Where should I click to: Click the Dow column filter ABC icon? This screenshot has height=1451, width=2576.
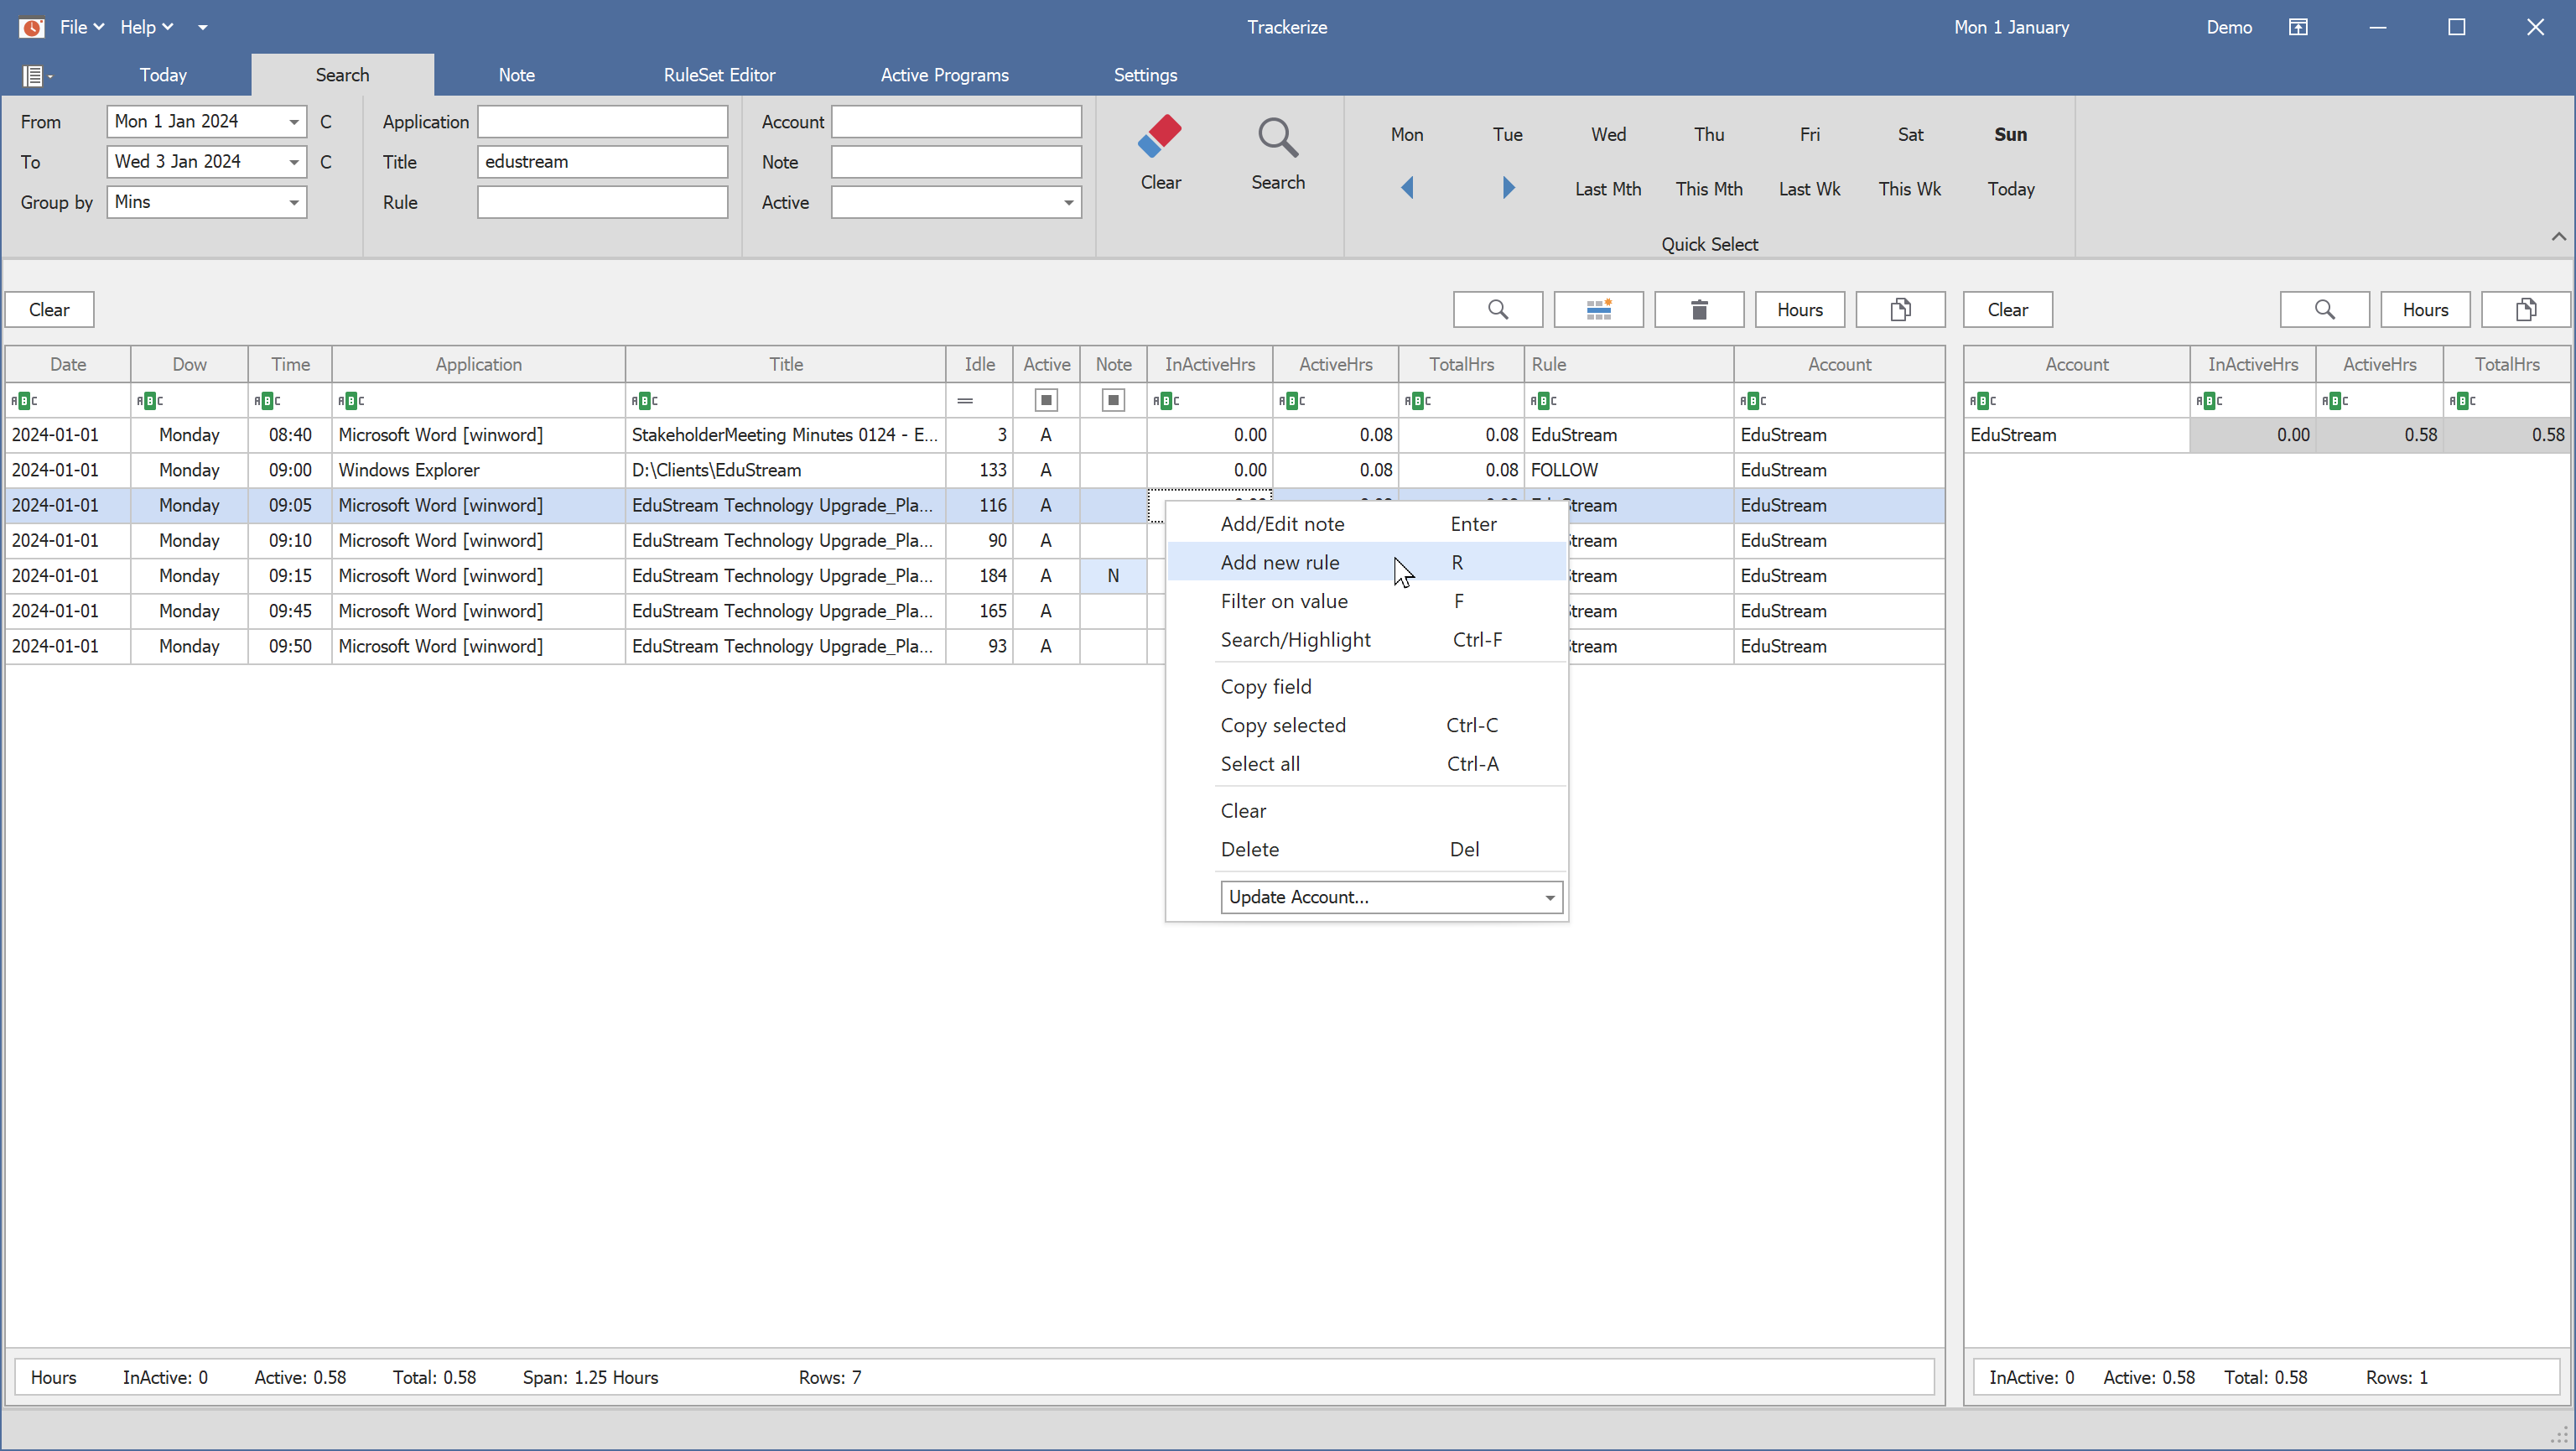pyautogui.click(x=150, y=401)
